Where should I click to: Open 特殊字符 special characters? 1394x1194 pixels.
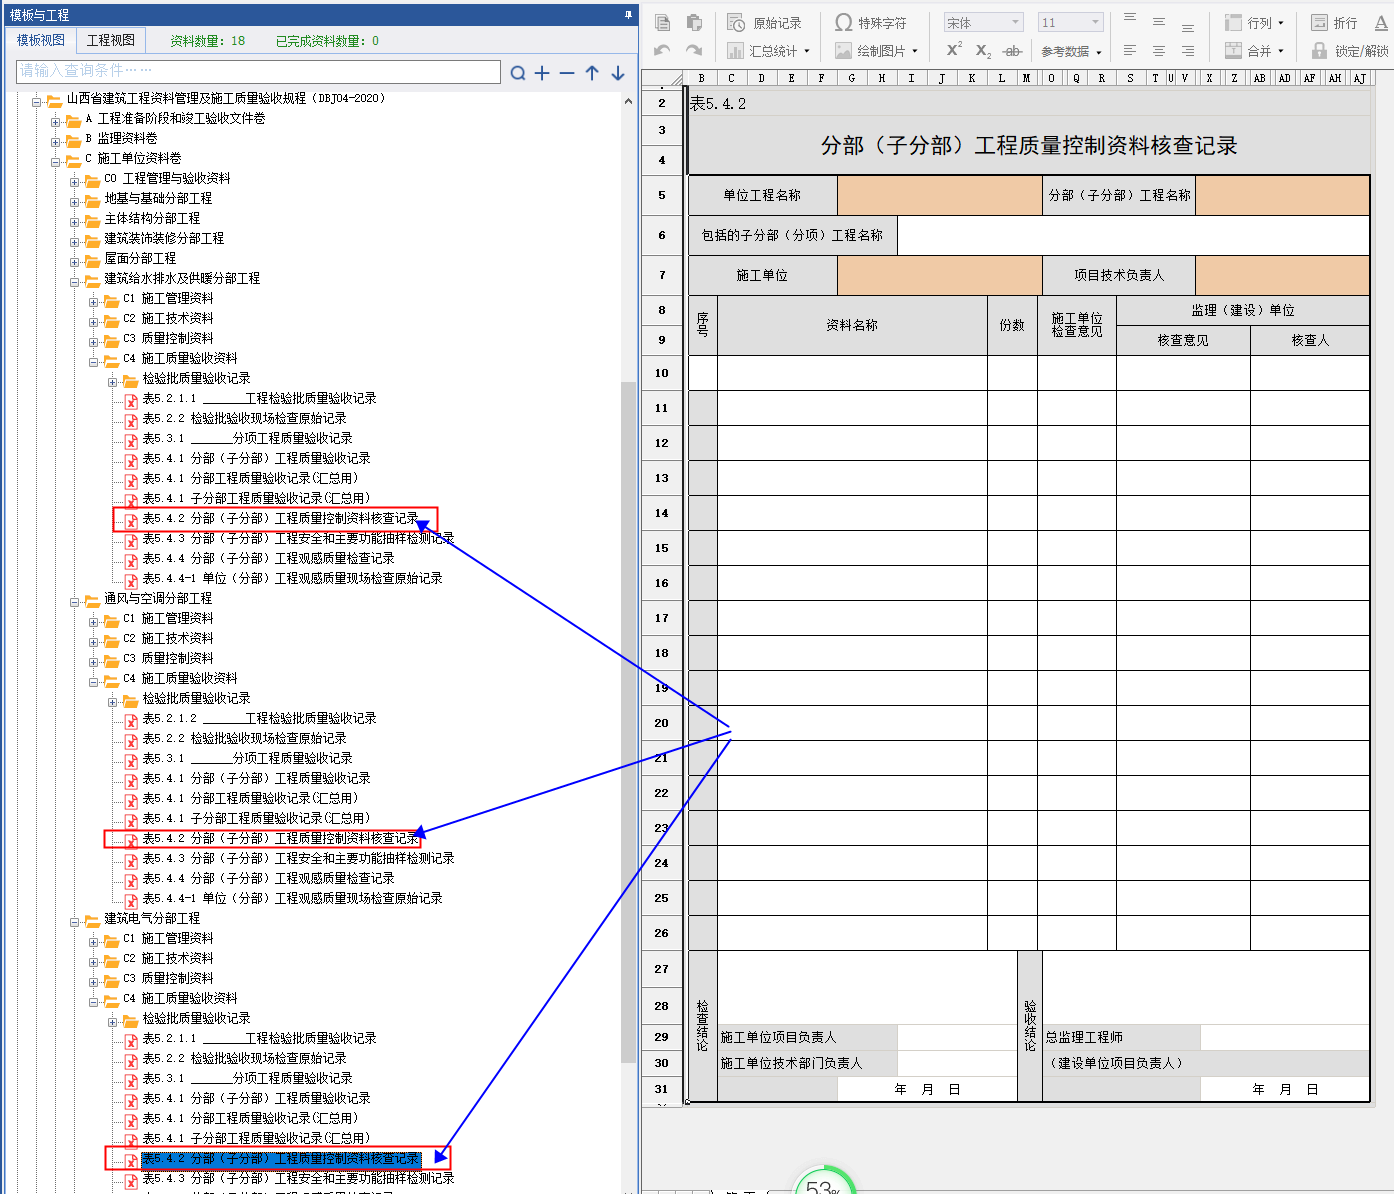click(871, 22)
